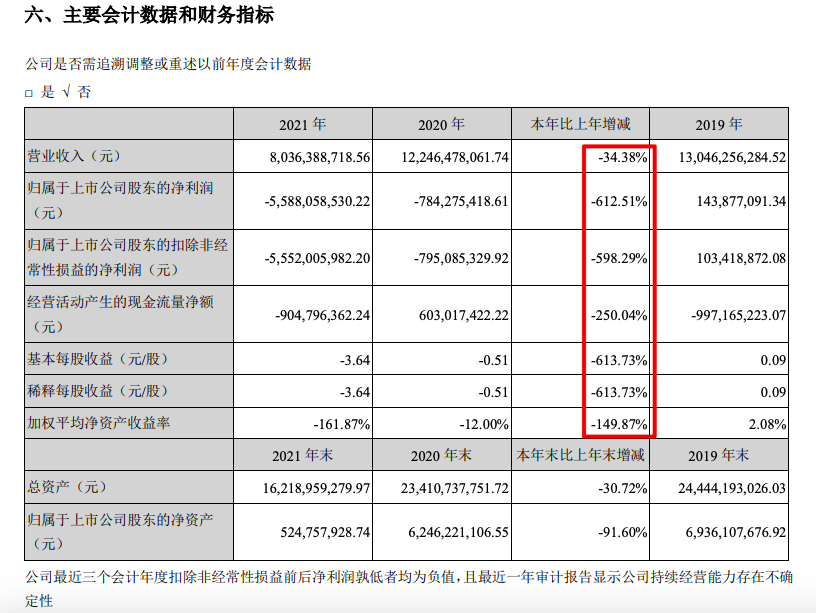Viewport: 816px width, 613px height.
Task: Click value 13,046,256,284.52
Action: pos(732,157)
